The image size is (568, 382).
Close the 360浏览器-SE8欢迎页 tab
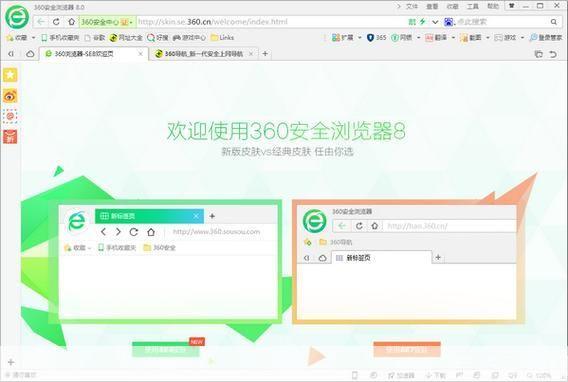(x=141, y=54)
